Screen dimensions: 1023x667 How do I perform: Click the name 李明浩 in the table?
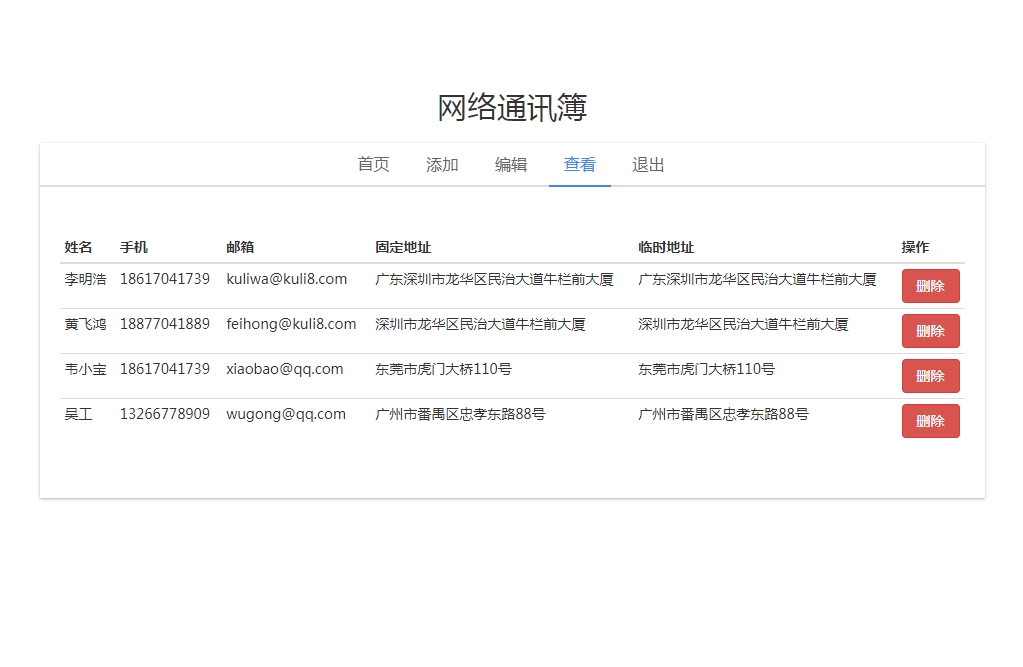pyautogui.click(x=85, y=279)
